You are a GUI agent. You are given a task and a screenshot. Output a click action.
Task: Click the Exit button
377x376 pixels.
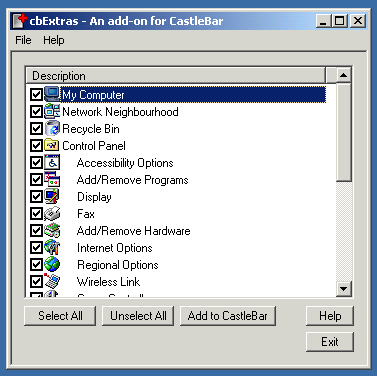pyautogui.click(x=330, y=342)
